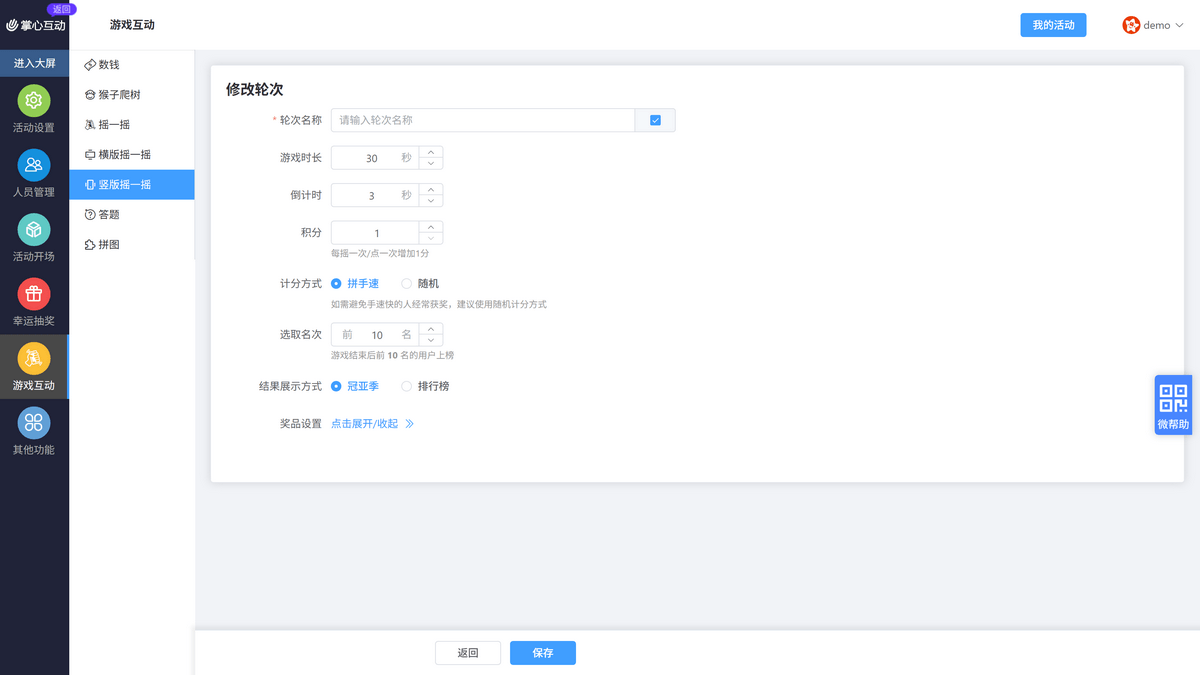Select 冠亚季 result display
The width and height of the screenshot is (1200, 675).
[x=355, y=386]
